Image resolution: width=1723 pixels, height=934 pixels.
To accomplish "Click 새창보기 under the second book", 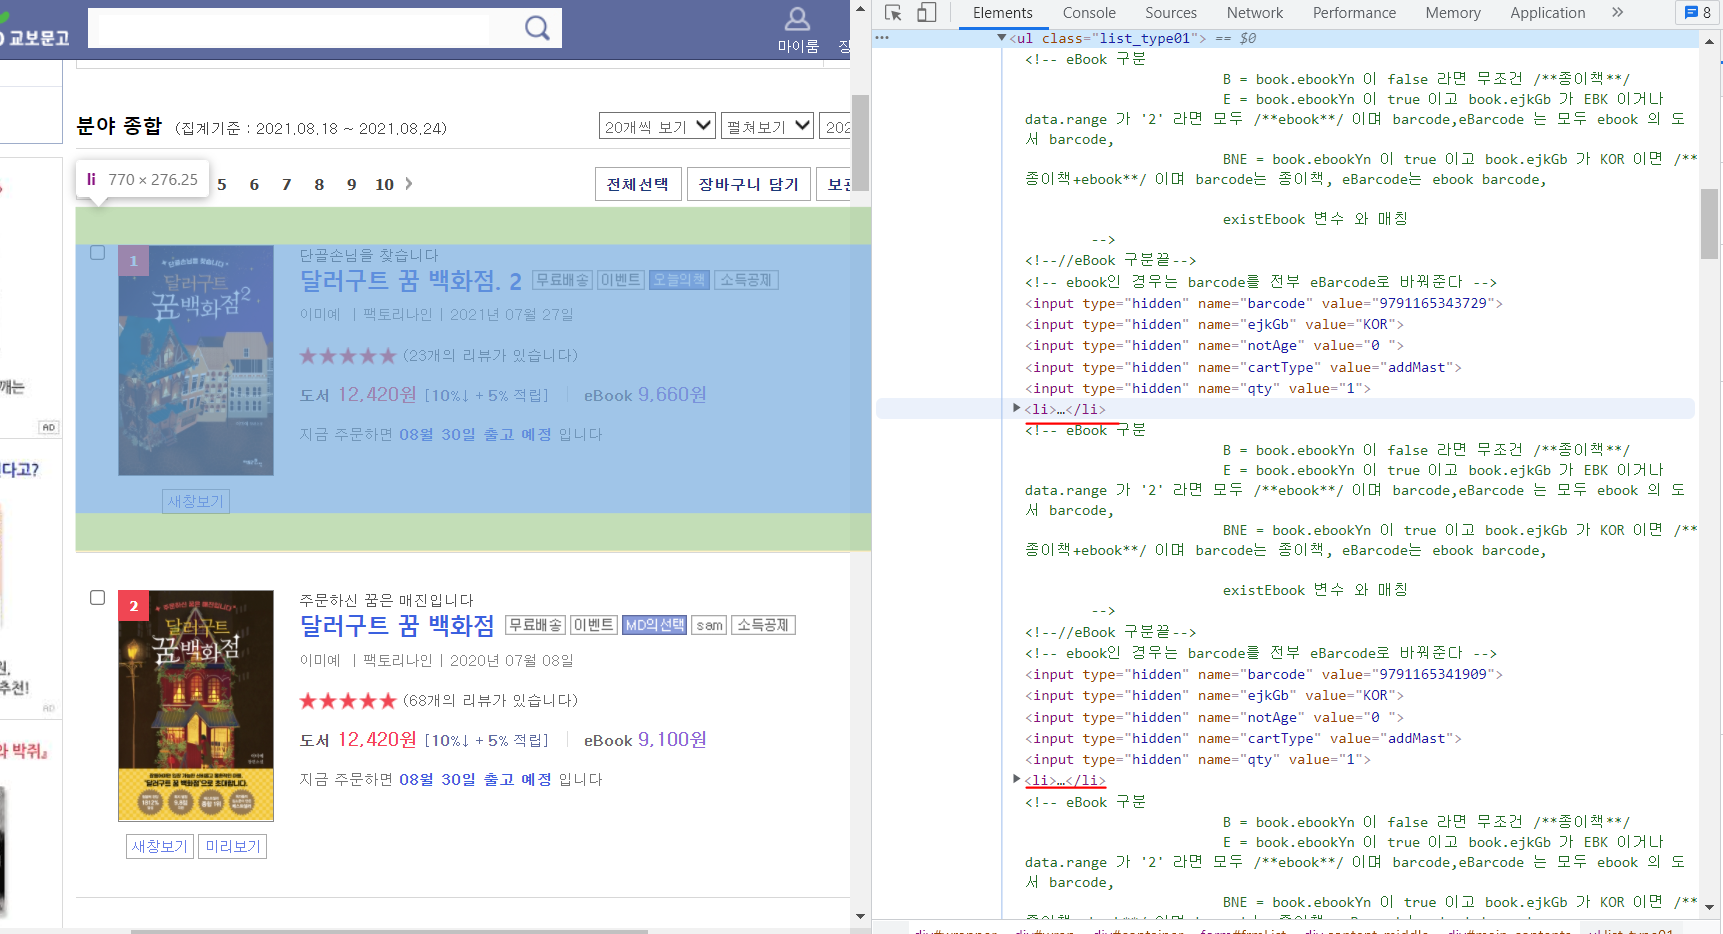I will pyautogui.click(x=160, y=846).
